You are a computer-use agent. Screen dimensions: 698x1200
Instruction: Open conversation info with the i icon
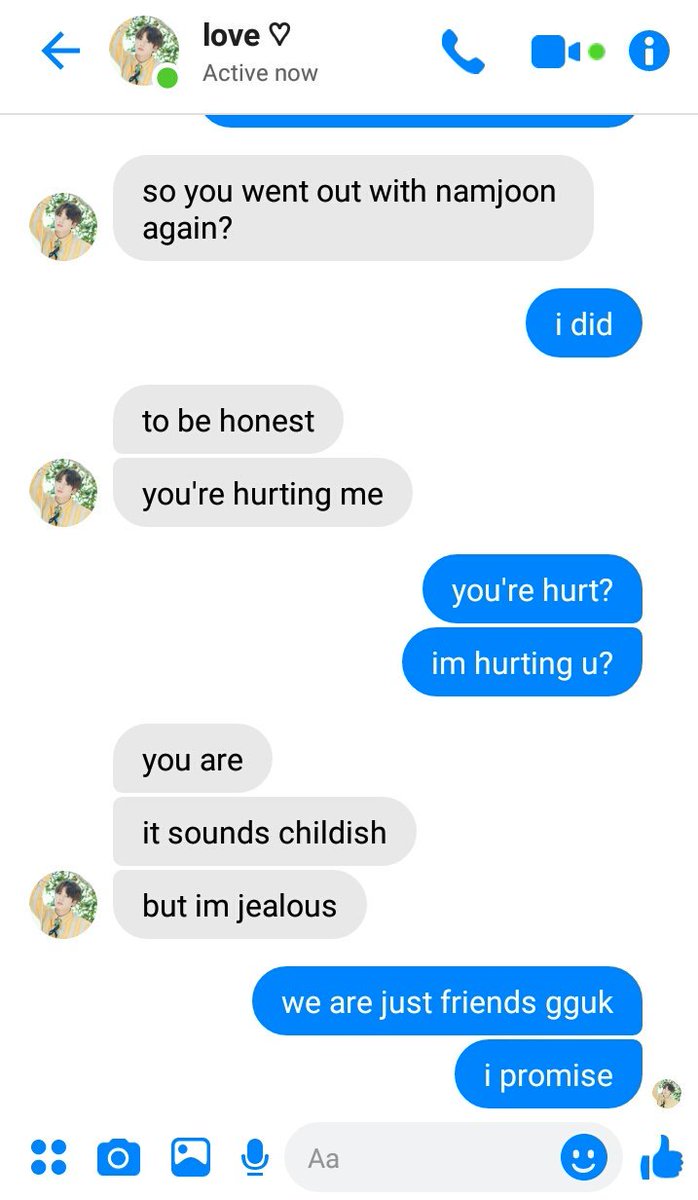[x=648, y=51]
